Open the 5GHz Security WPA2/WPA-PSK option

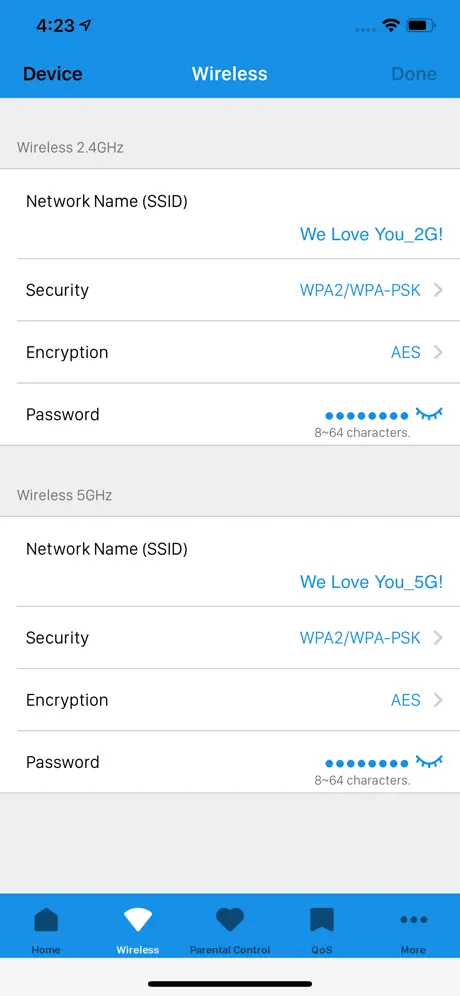click(360, 638)
